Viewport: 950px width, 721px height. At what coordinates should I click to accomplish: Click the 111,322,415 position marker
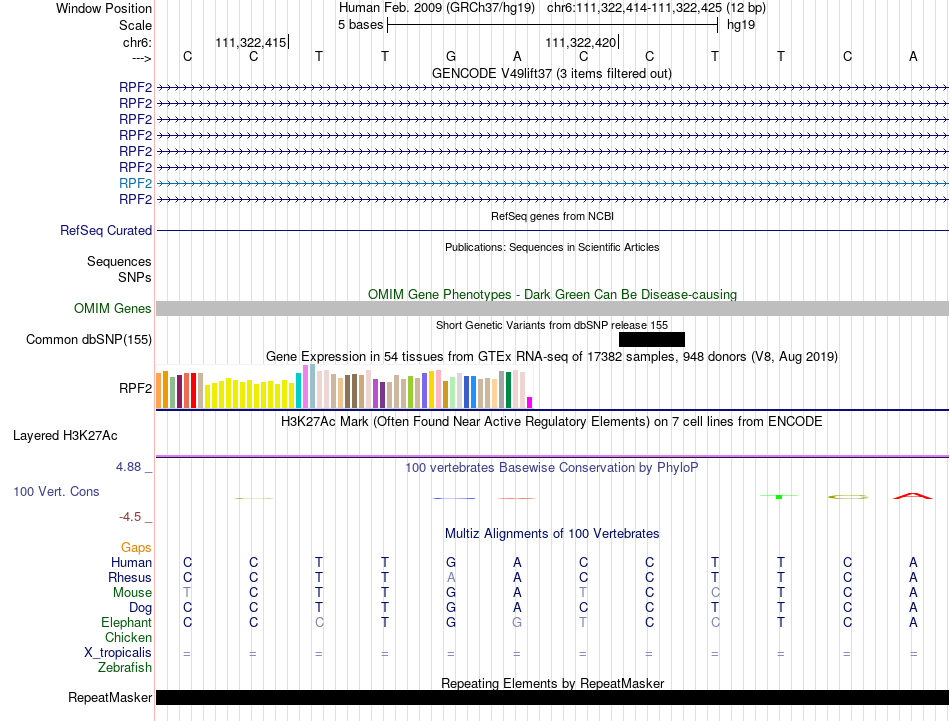[251, 42]
